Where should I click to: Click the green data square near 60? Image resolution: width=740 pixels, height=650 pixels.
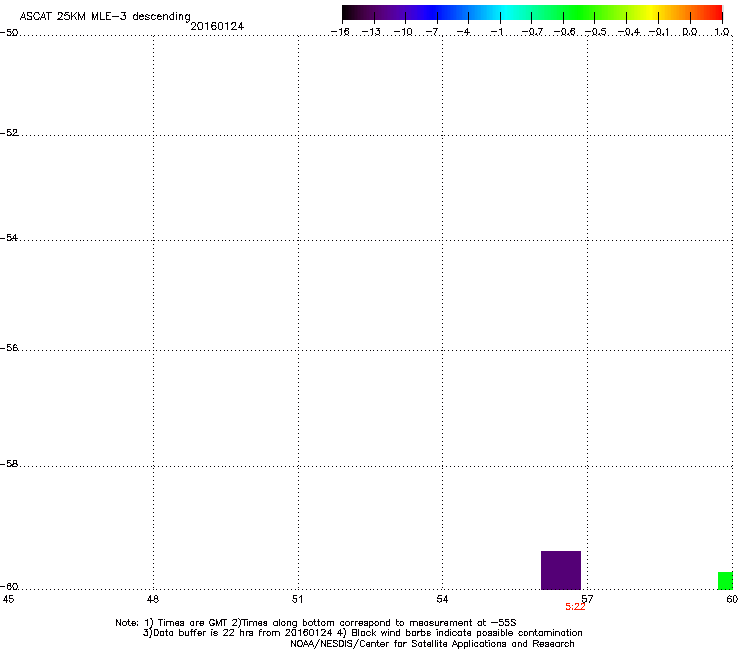(725, 581)
